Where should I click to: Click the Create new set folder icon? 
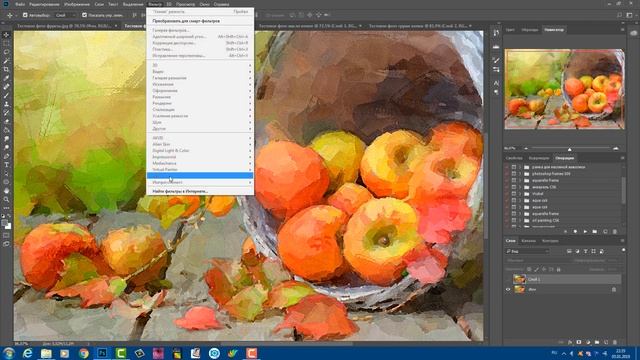tap(595, 231)
